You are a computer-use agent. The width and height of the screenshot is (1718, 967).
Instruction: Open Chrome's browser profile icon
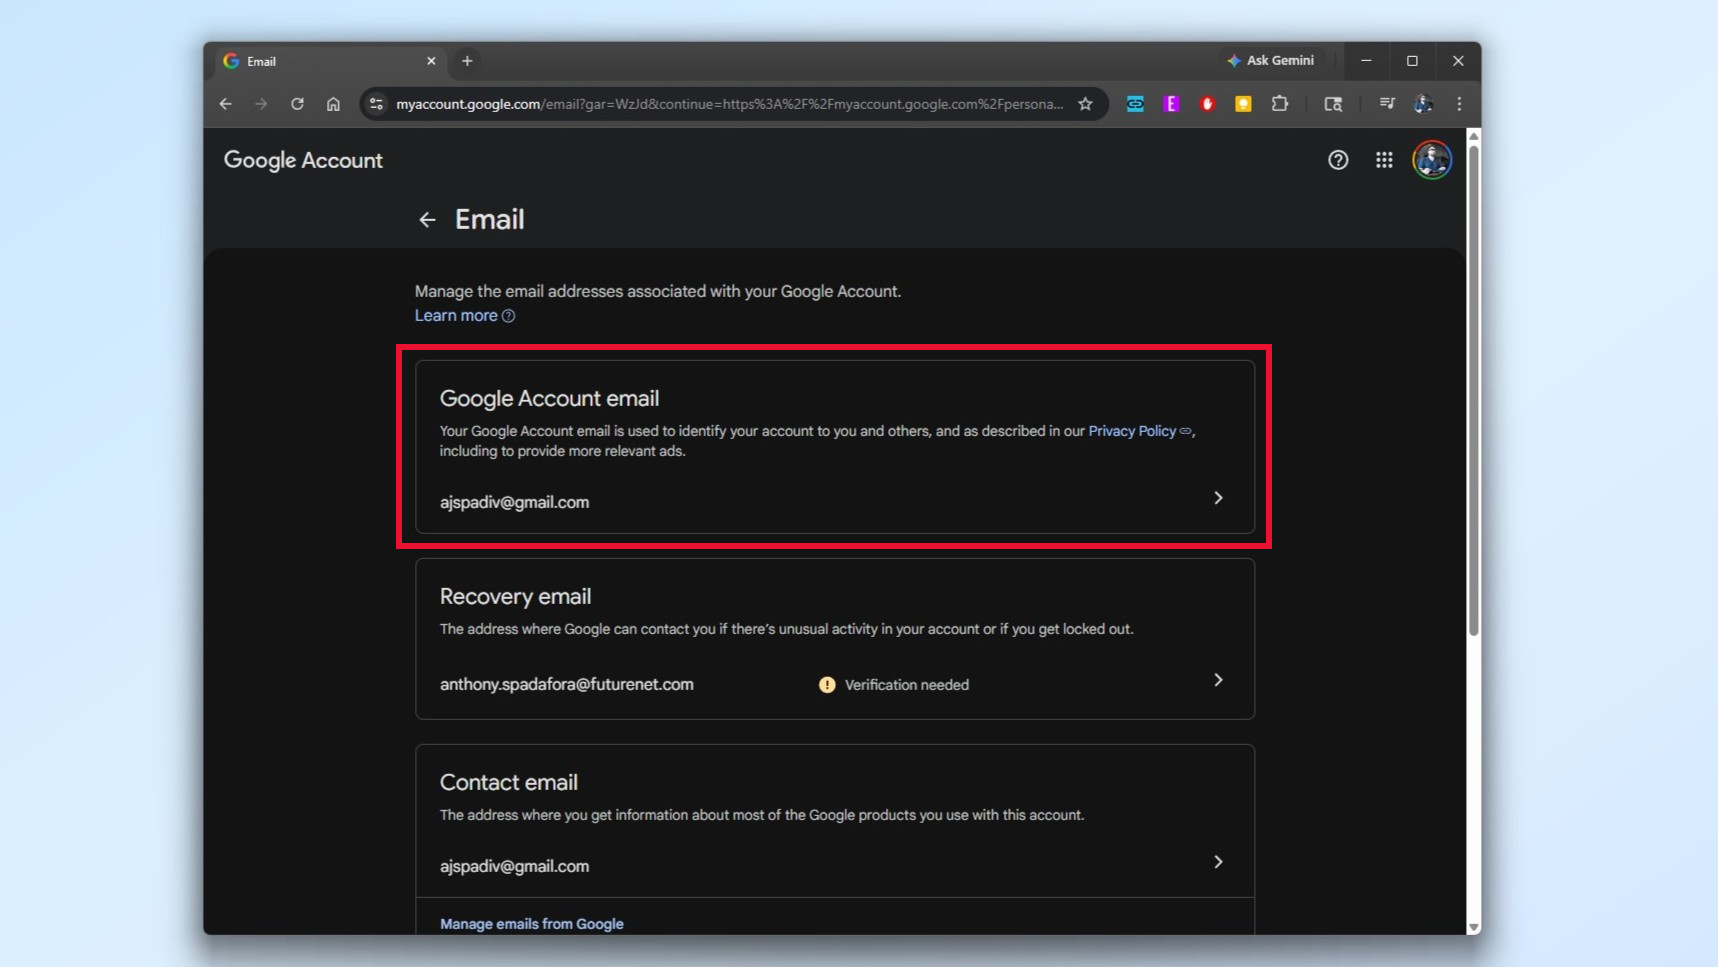pos(1424,103)
